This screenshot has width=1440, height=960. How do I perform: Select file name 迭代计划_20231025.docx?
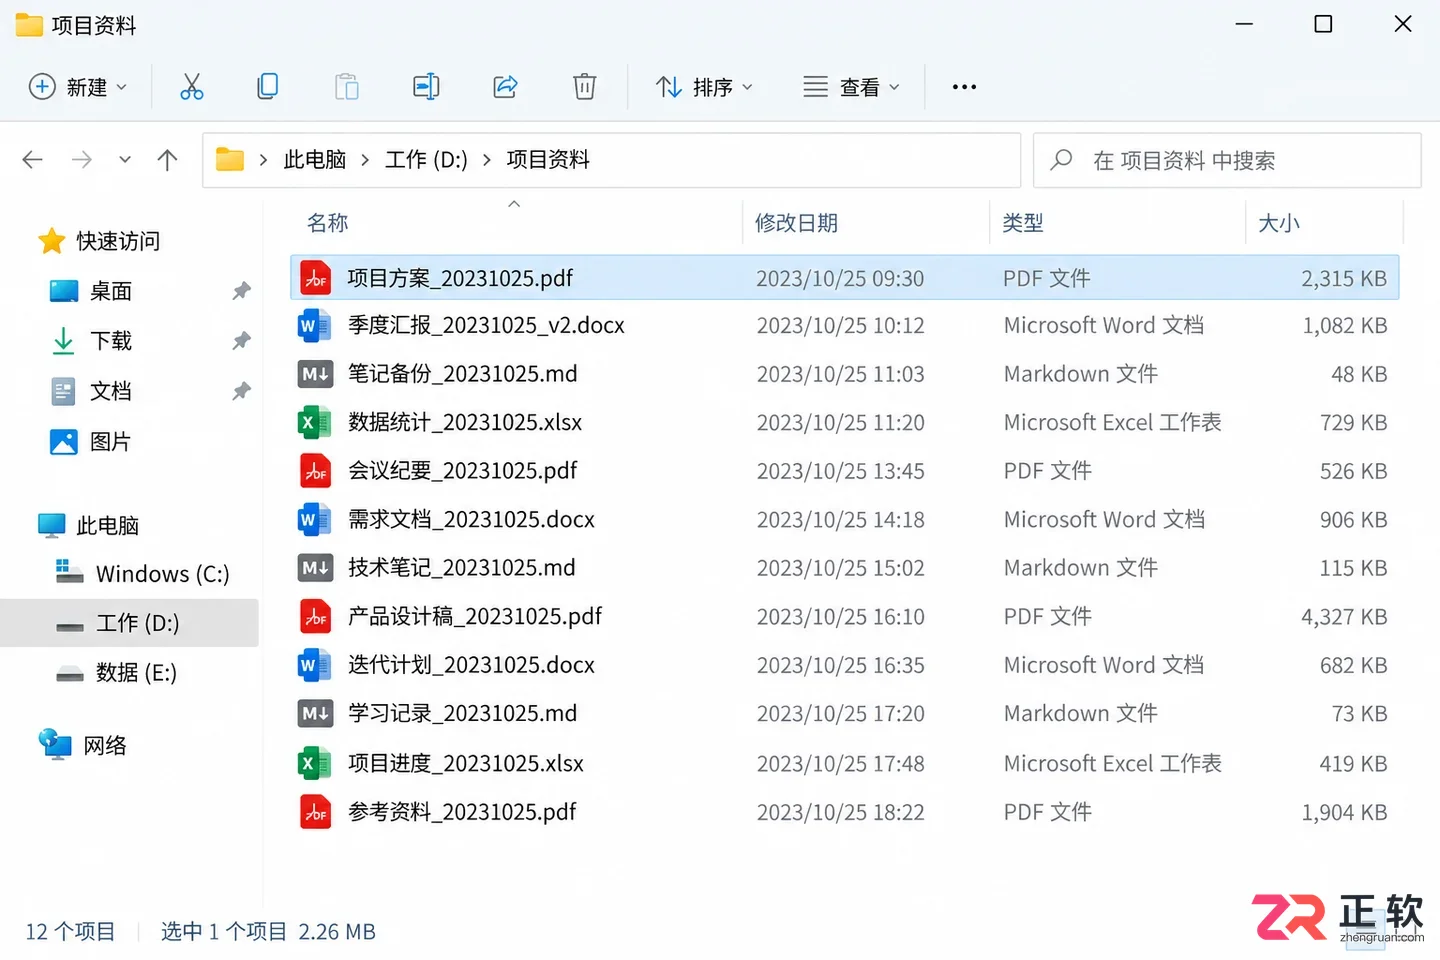tap(471, 665)
